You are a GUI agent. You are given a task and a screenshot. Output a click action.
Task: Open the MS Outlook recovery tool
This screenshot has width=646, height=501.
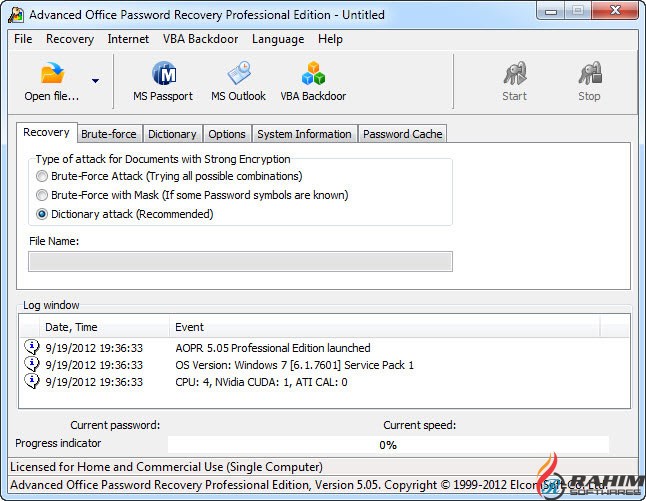point(238,82)
